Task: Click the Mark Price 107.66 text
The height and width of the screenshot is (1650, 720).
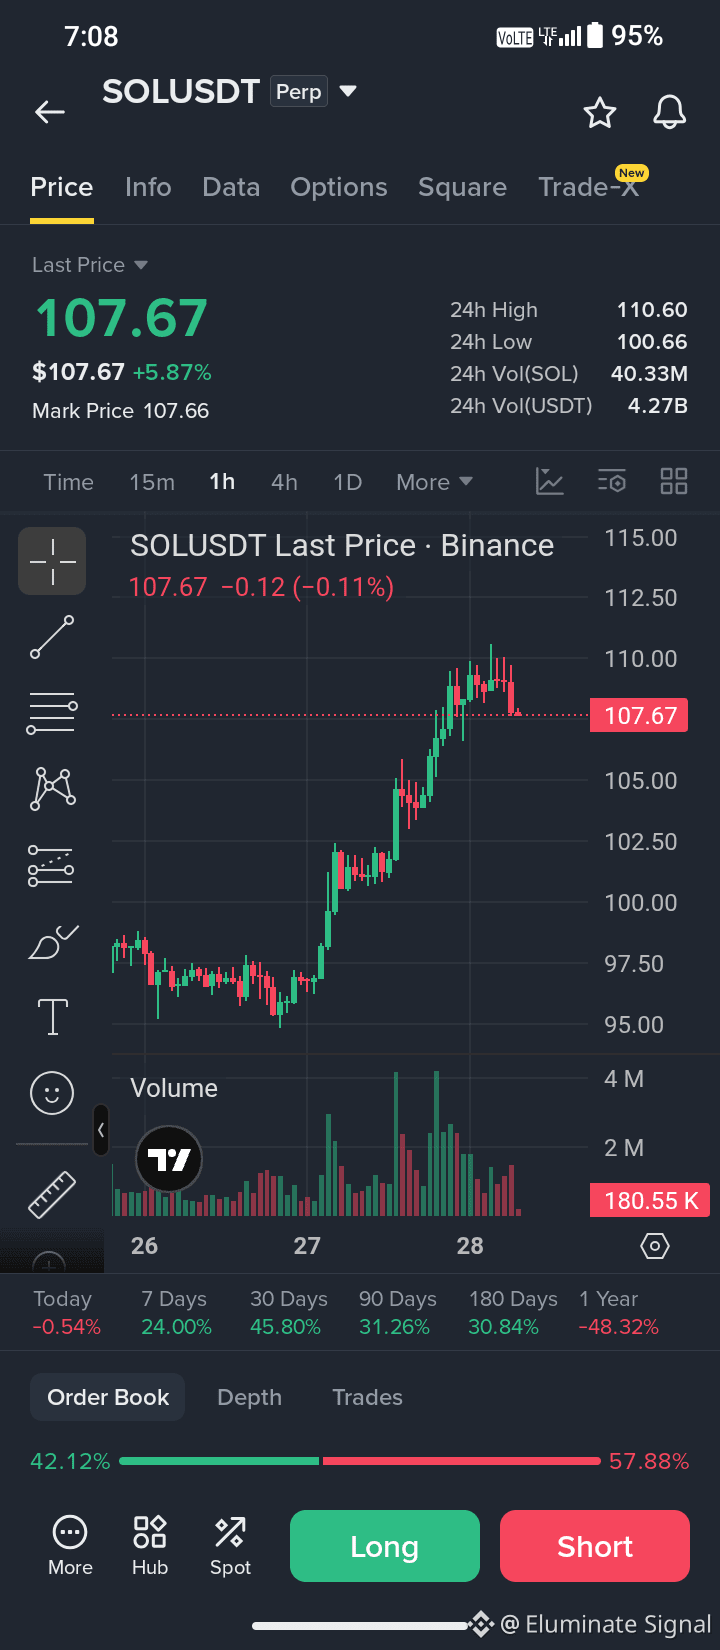Action: pyautogui.click(x=120, y=411)
